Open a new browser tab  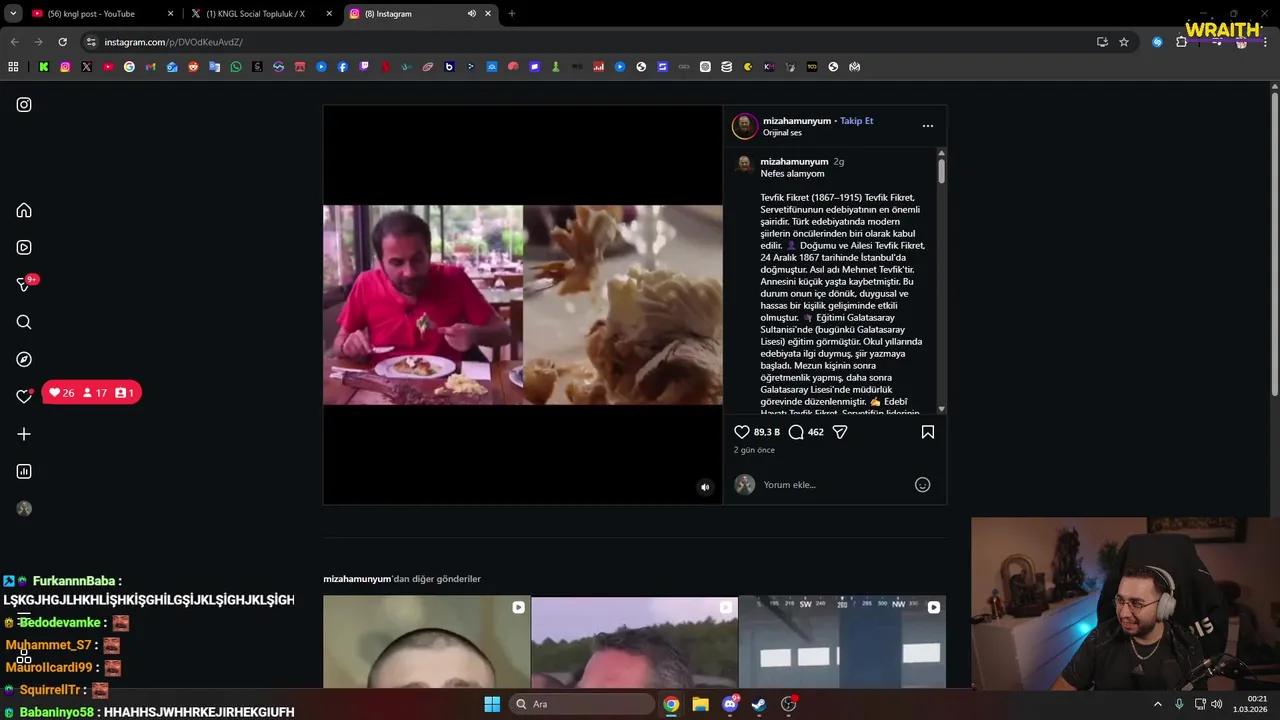tap(512, 14)
